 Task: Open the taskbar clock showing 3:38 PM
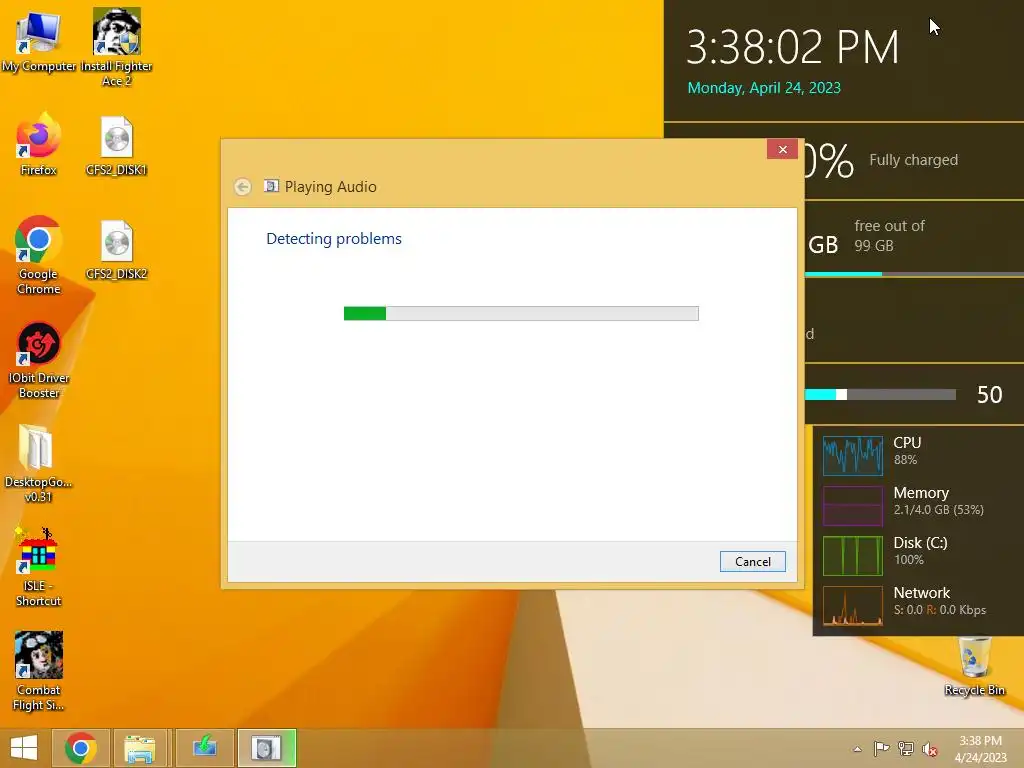click(x=980, y=748)
